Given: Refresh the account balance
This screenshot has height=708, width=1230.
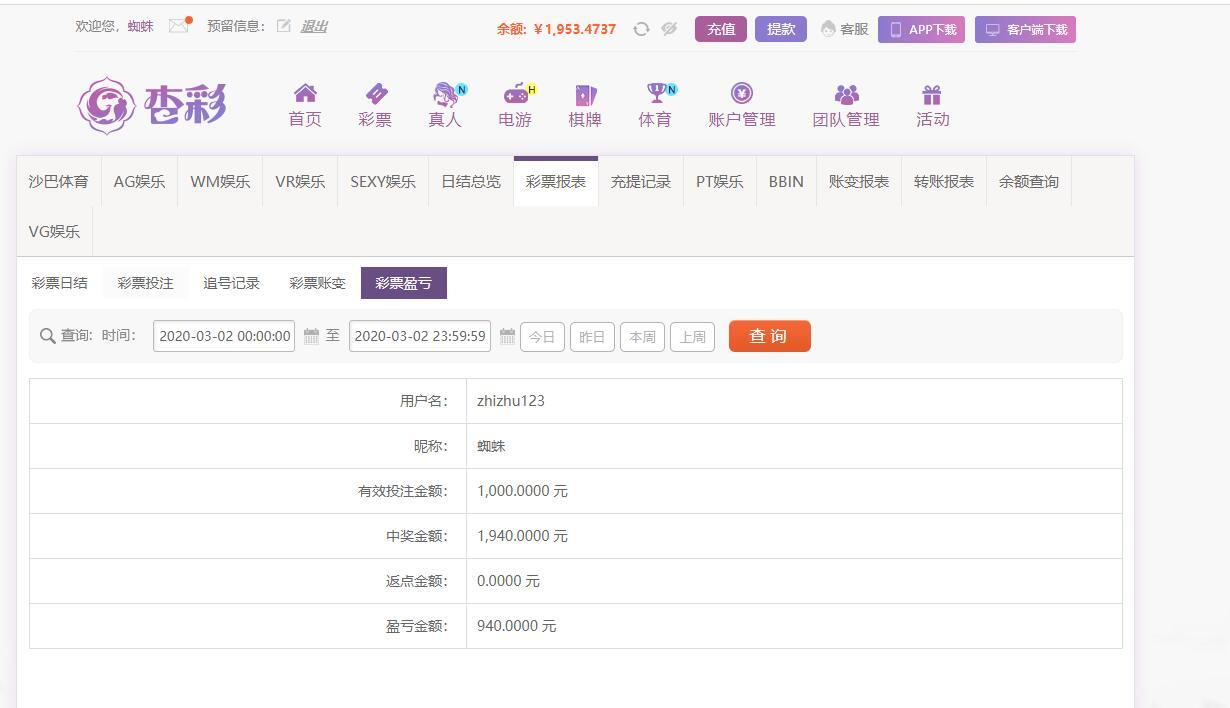Looking at the screenshot, I should [641, 29].
